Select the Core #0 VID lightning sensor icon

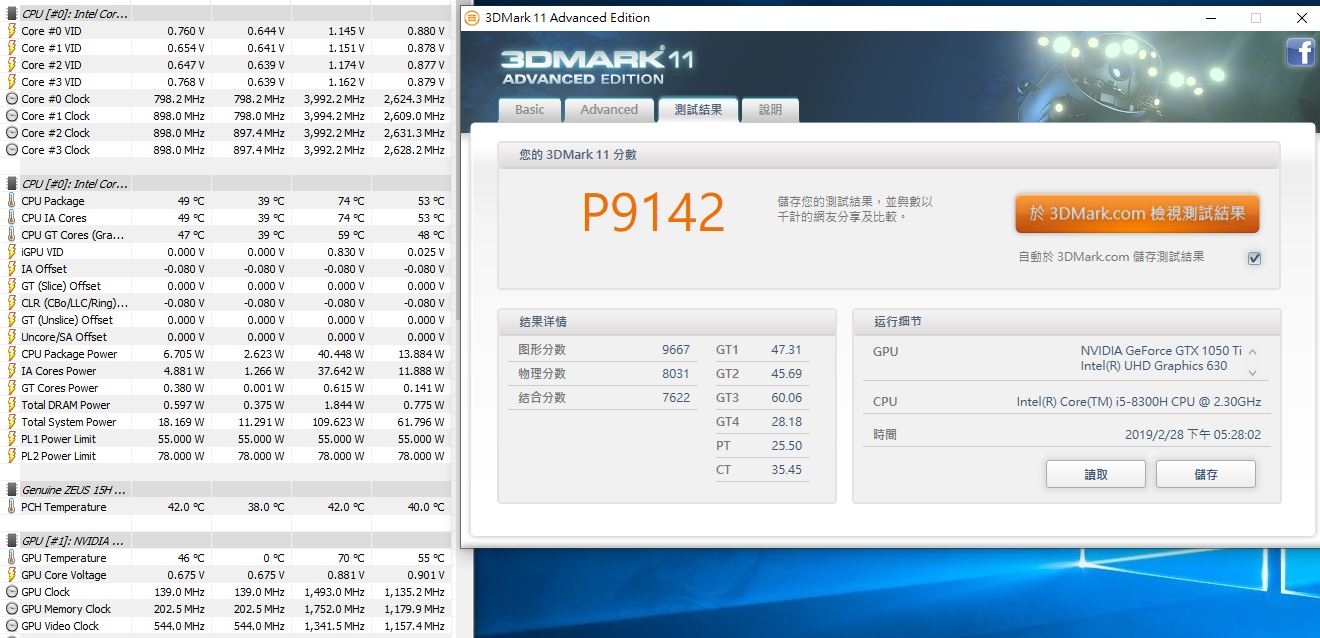point(11,31)
